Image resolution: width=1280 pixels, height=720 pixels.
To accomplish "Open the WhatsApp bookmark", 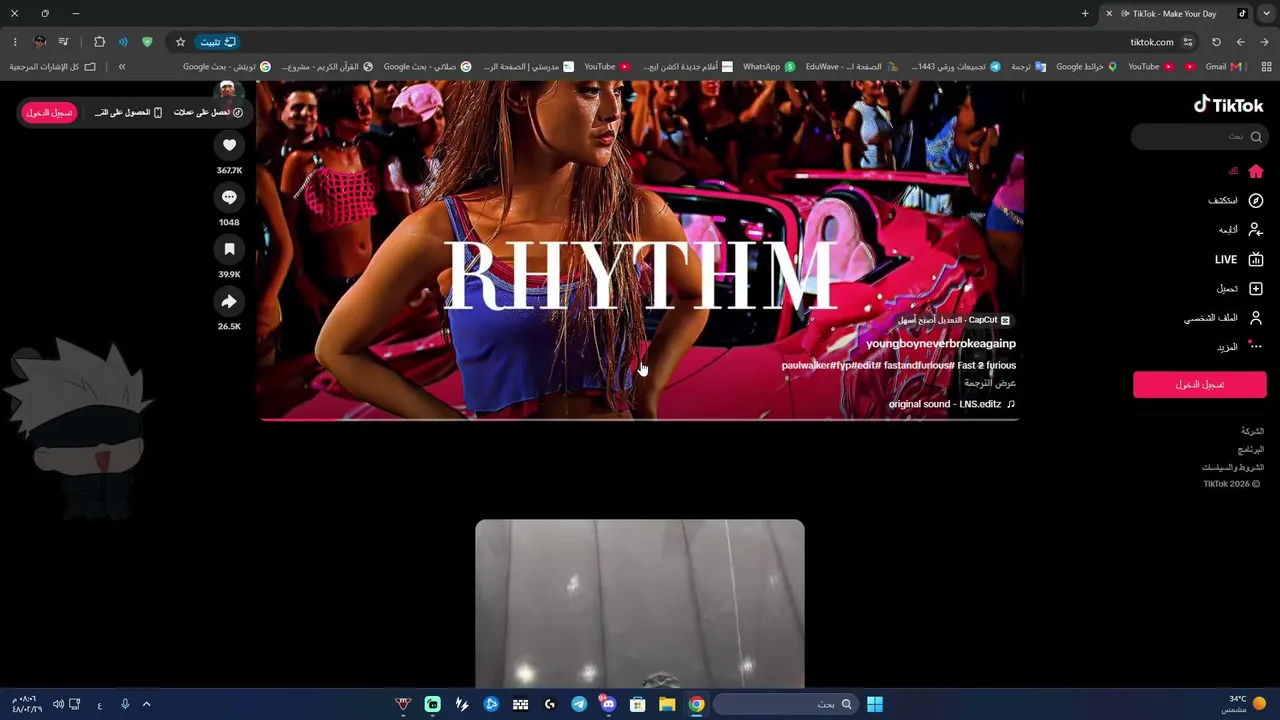I will click(x=769, y=67).
